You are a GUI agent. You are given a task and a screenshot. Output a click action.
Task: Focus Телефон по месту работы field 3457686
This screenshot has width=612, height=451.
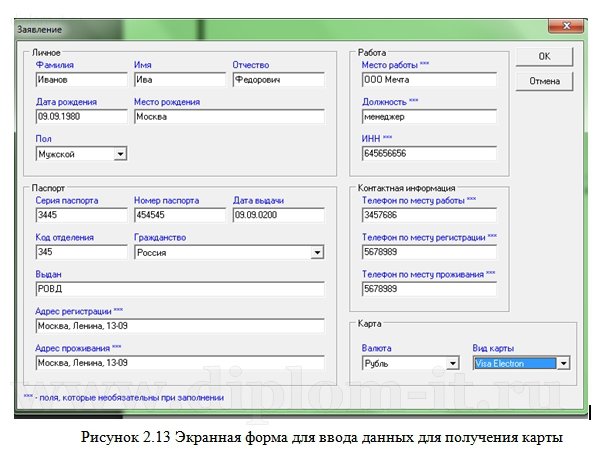point(429,215)
